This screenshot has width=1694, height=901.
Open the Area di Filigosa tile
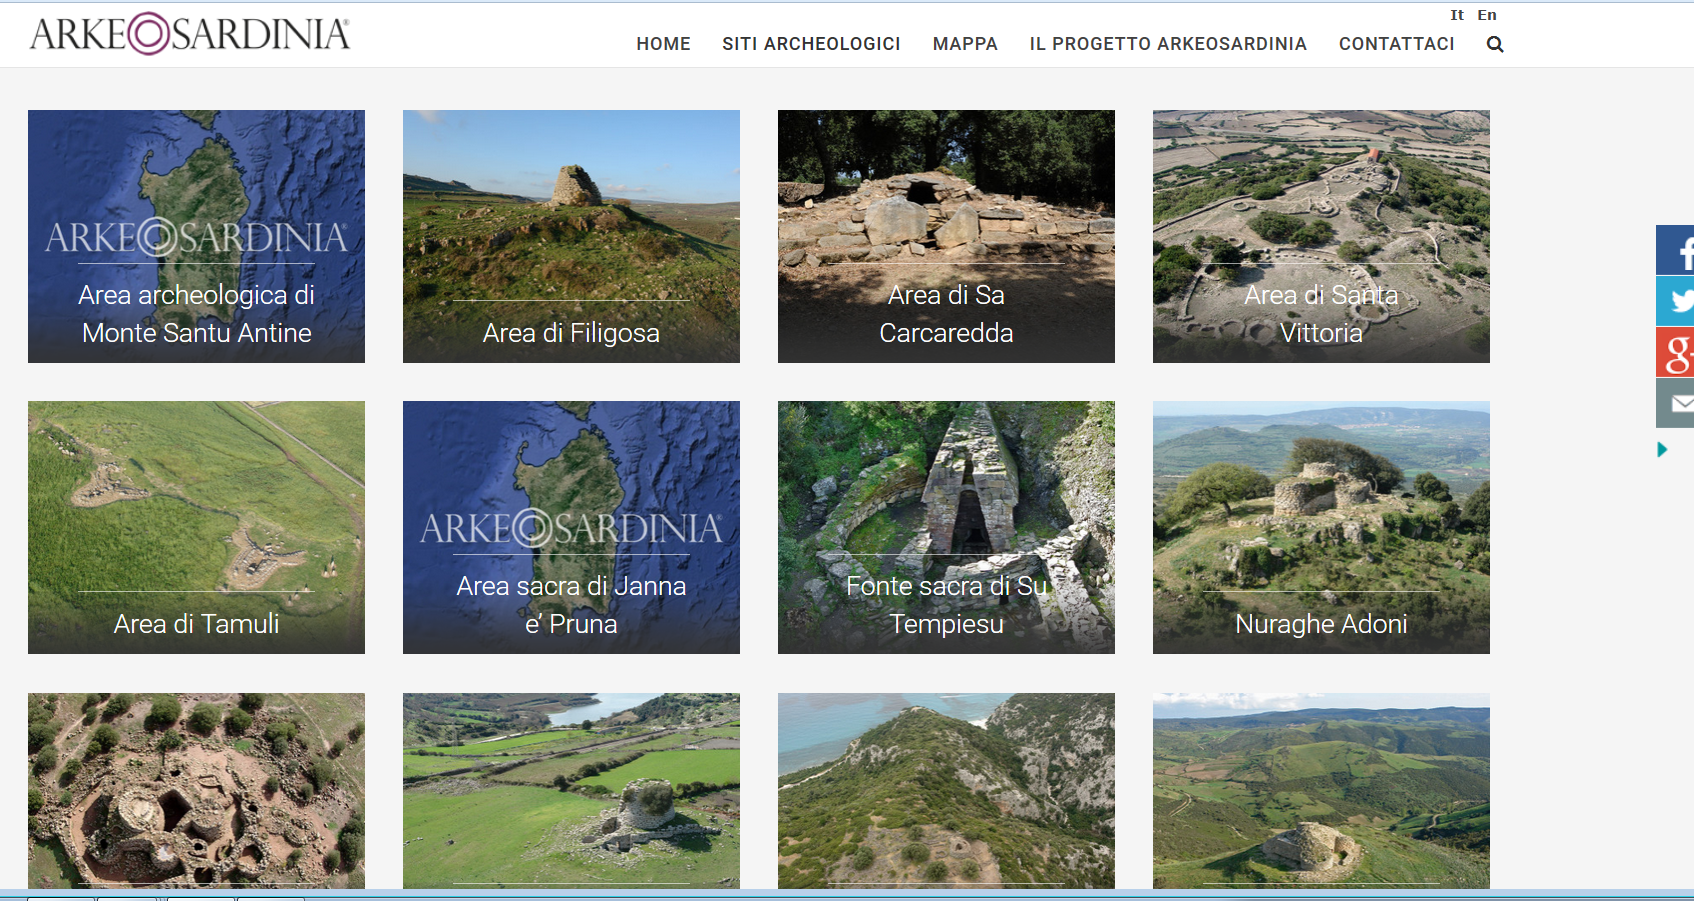(571, 236)
